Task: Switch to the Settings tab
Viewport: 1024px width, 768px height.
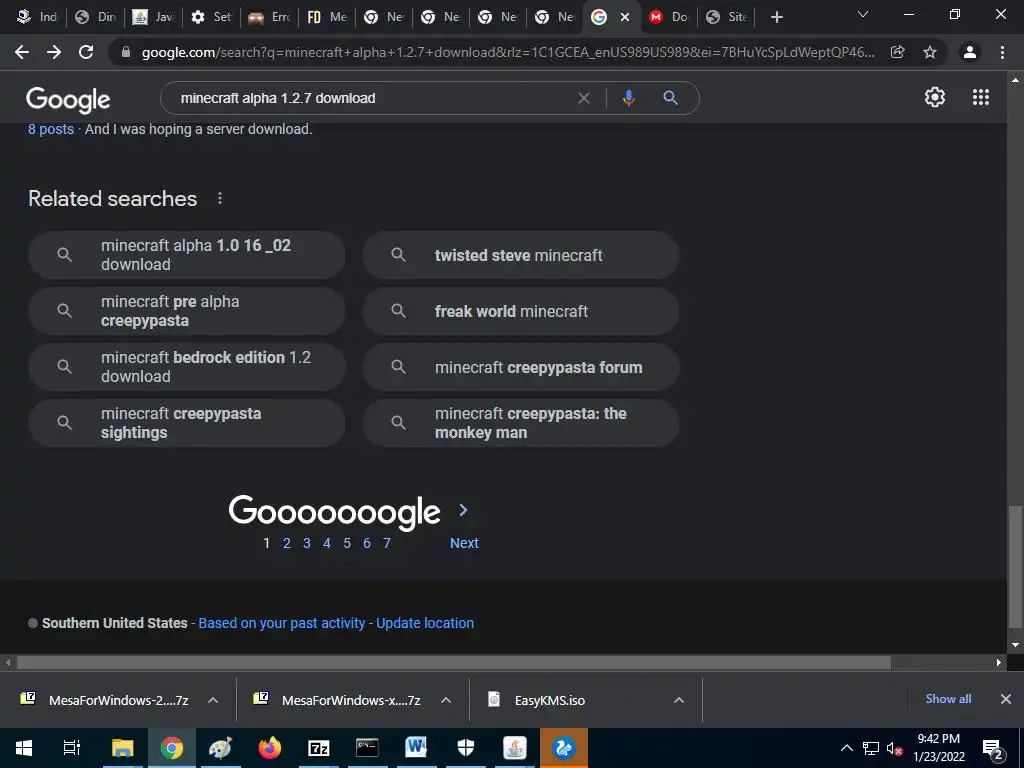Action: point(210,17)
